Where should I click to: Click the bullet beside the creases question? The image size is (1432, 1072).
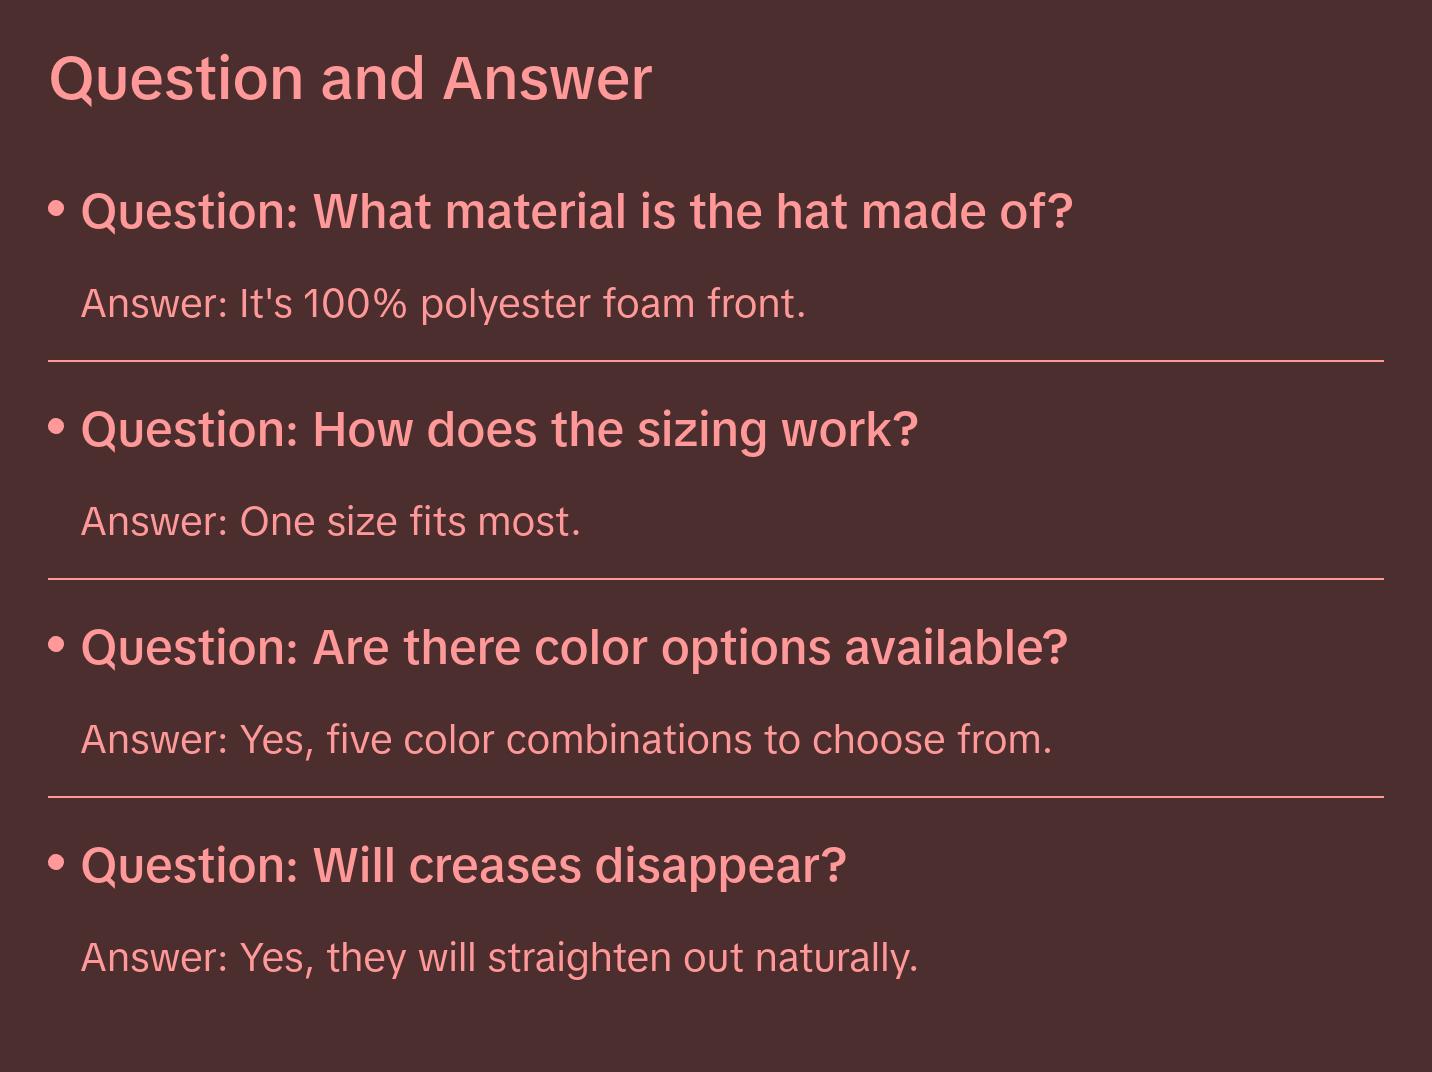click(57, 862)
